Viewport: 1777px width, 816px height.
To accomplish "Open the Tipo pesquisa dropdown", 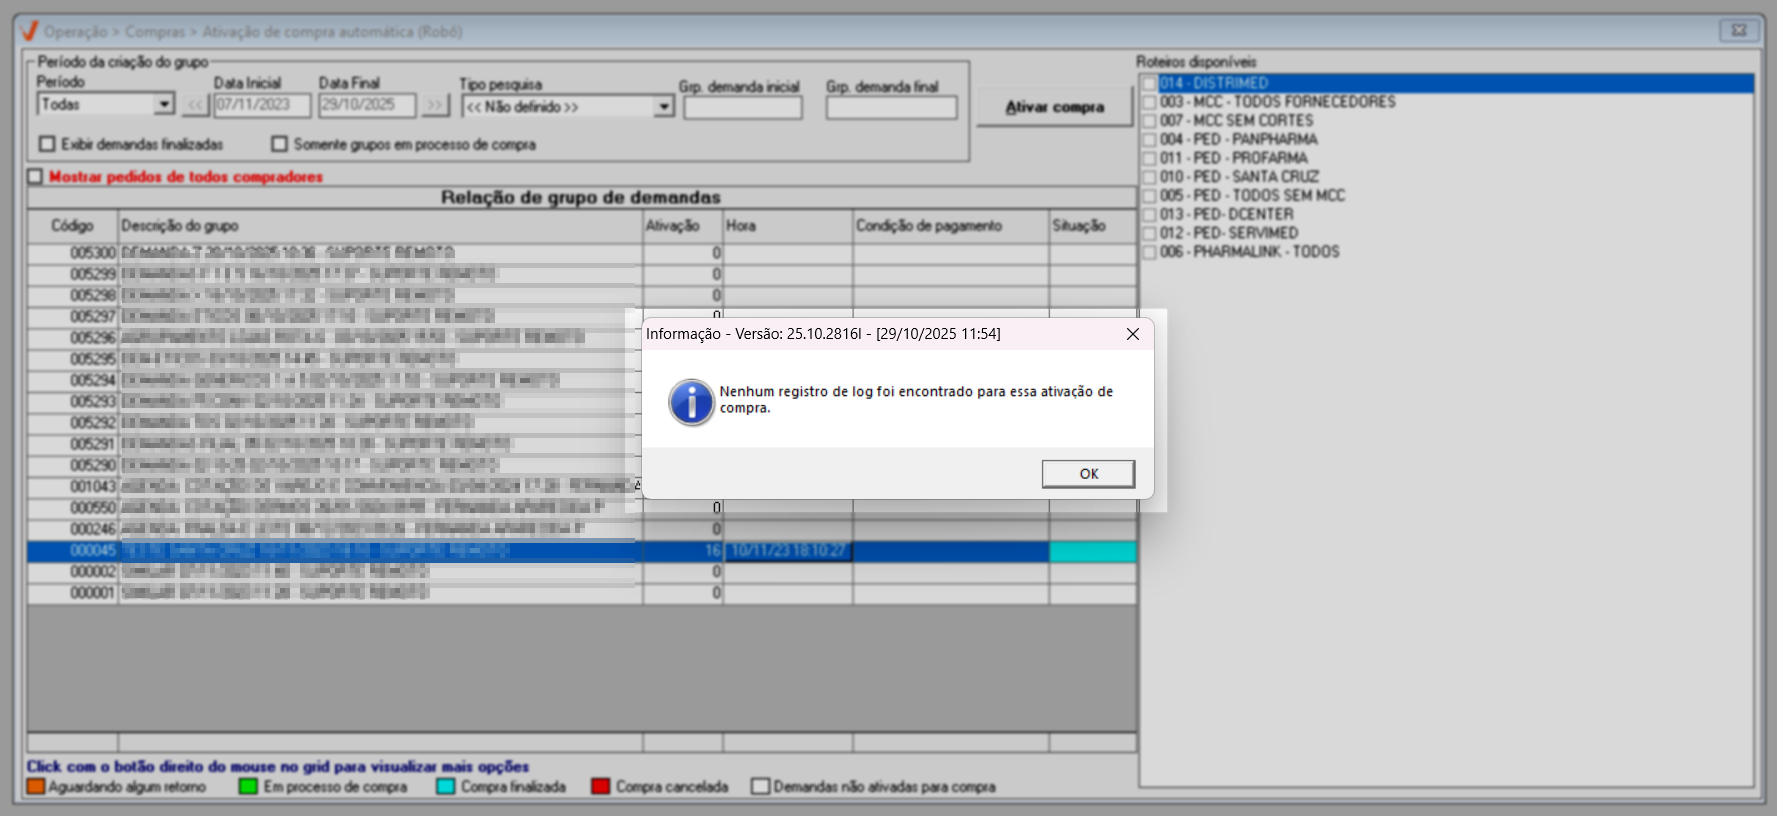I will tap(663, 106).
